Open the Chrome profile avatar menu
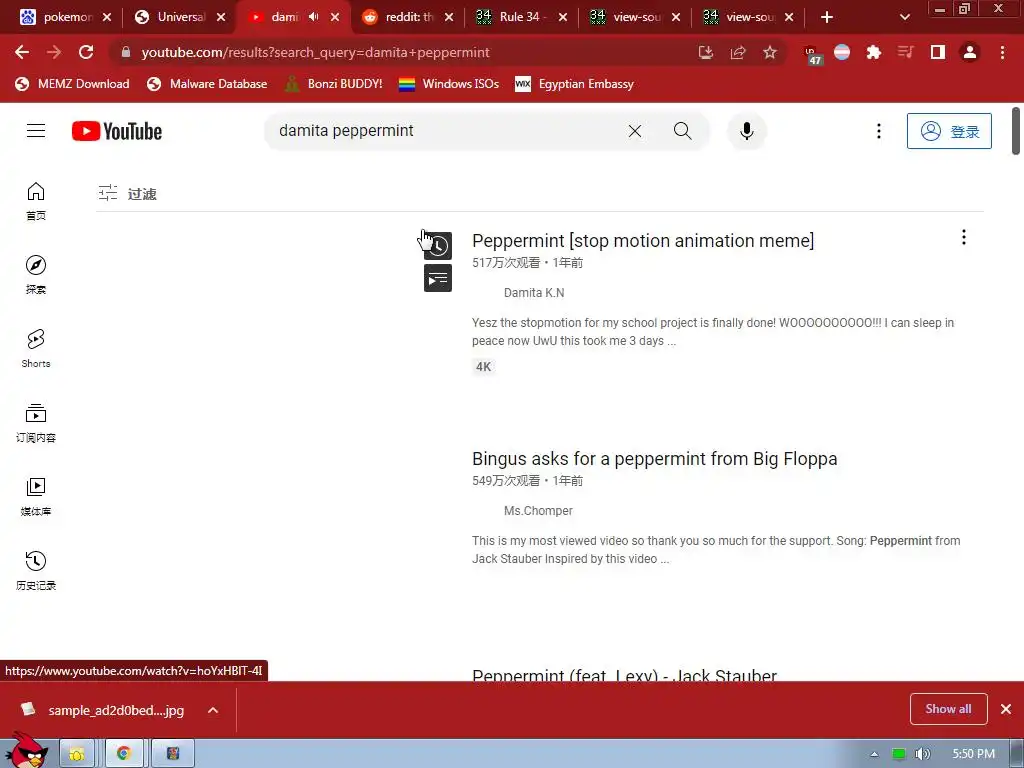The image size is (1024, 768). click(970, 52)
